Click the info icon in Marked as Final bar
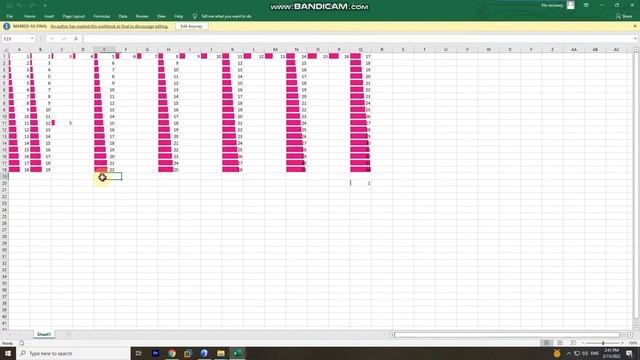The height and width of the screenshot is (360, 640). tap(7, 26)
